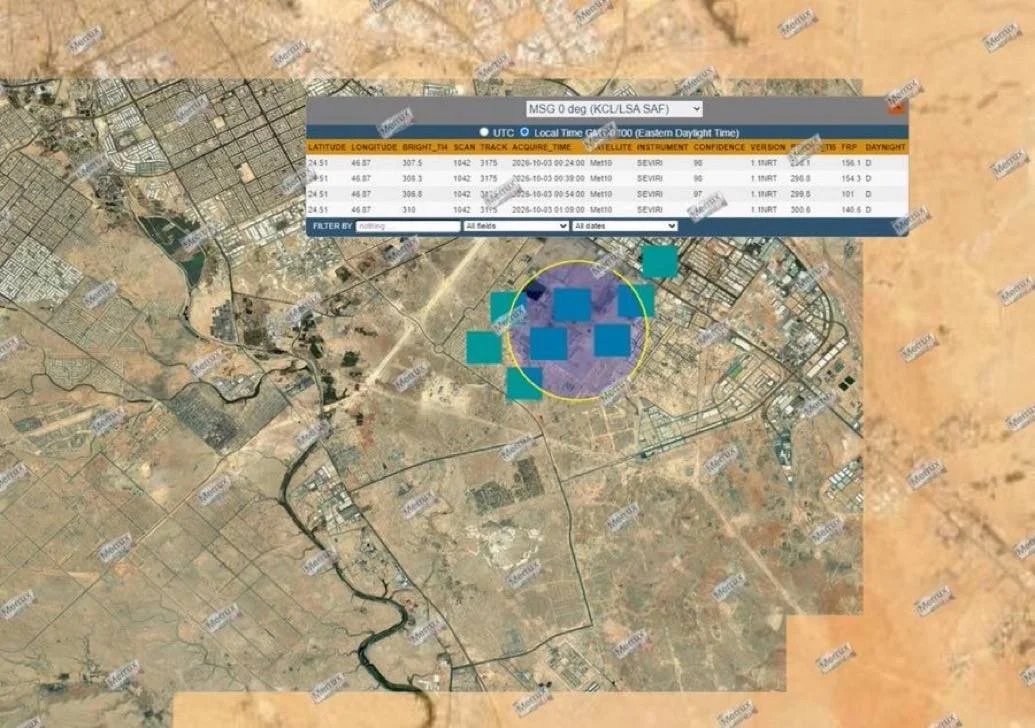
Task: Click the teal fire marker north-east outside the circle
Action: coord(659,261)
